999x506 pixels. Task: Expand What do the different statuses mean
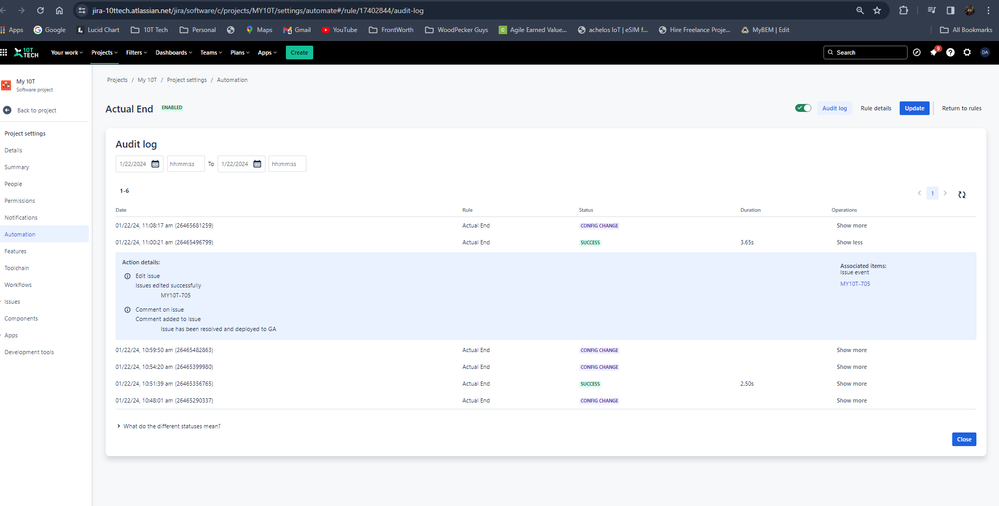(x=169, y=426)
